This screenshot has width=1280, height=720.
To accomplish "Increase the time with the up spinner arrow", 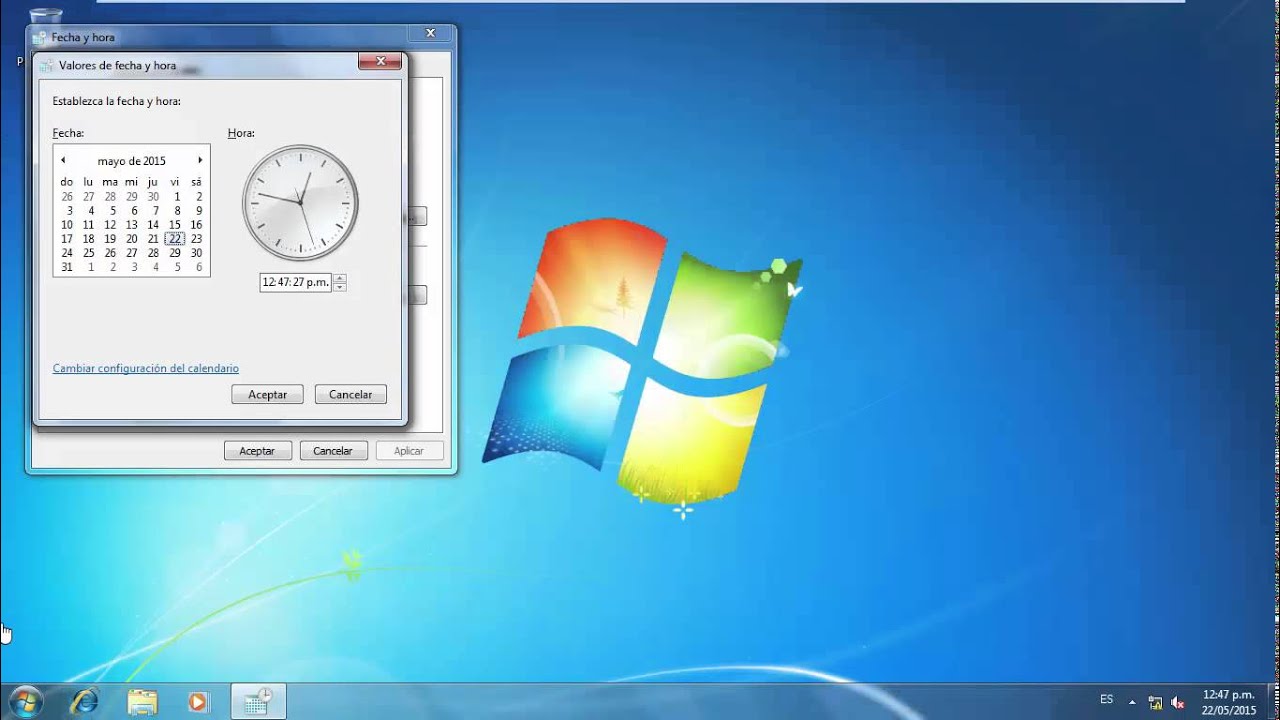I will (x=340, y=278).
